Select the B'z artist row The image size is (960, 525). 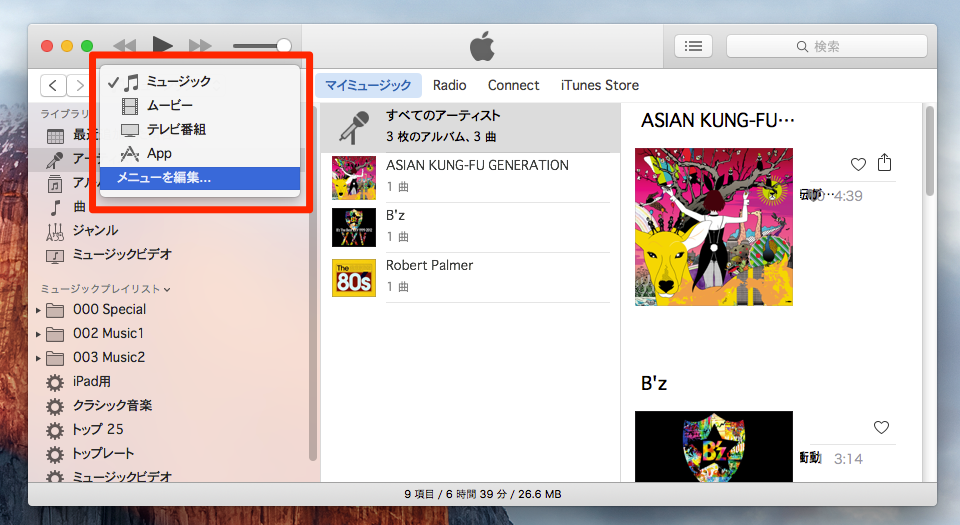click(470, 228)
